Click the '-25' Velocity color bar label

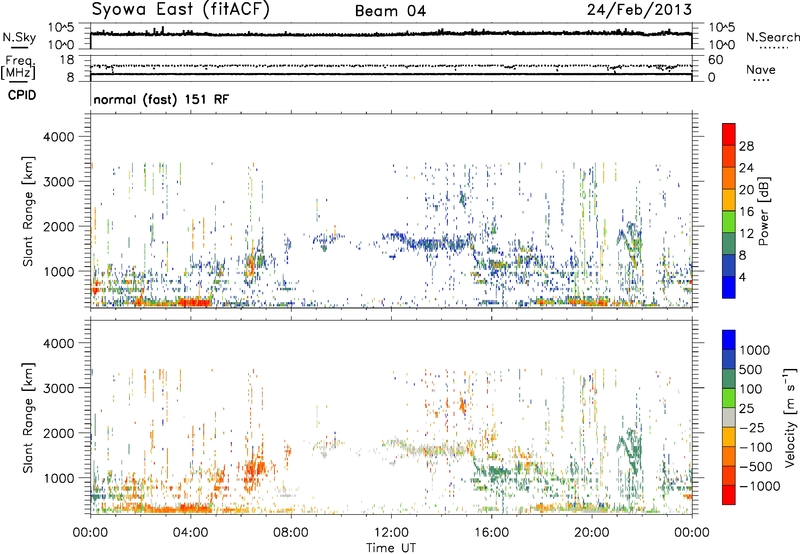coord(753,427)
